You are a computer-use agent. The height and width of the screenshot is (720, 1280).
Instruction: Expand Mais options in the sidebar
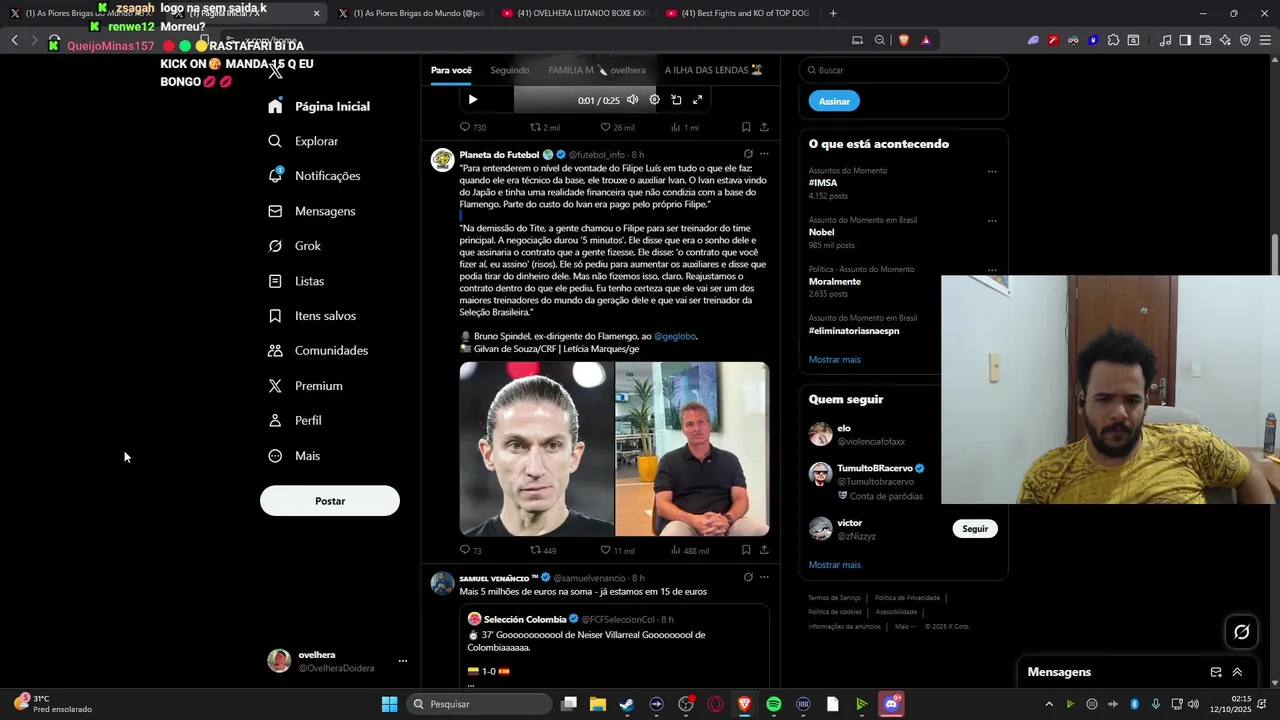coord(294,456)
